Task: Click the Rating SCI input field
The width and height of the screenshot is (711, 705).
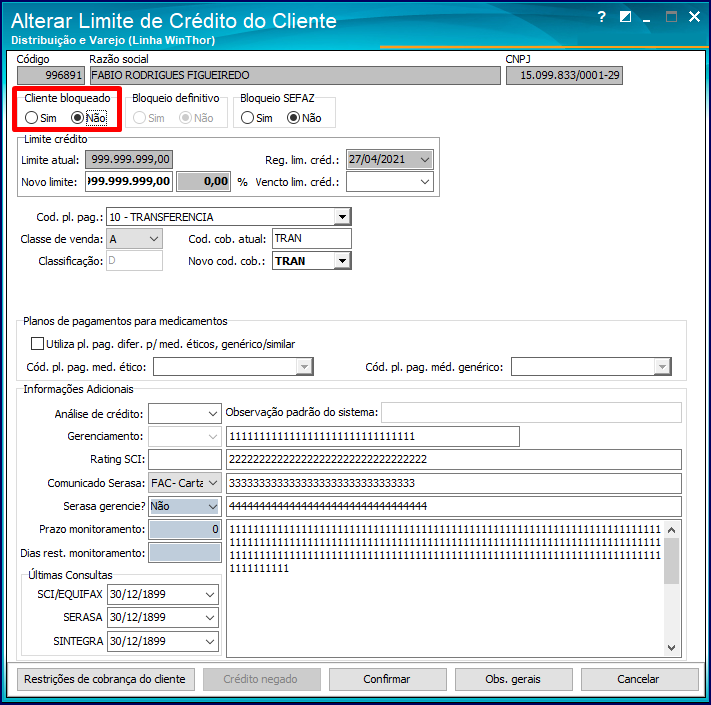Action: pyautogui.click(x=185, y=459)
